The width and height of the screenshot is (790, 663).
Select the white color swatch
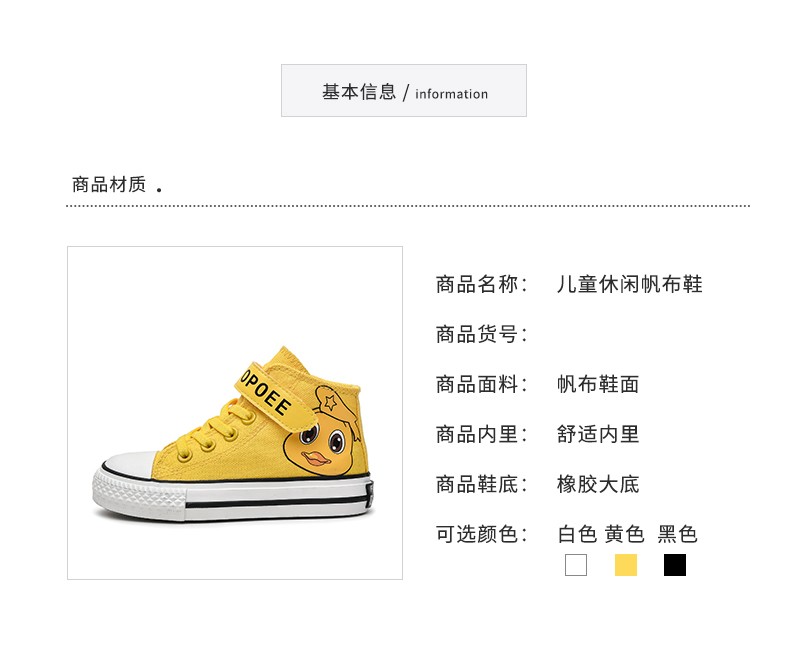click(x=576, y=565)
